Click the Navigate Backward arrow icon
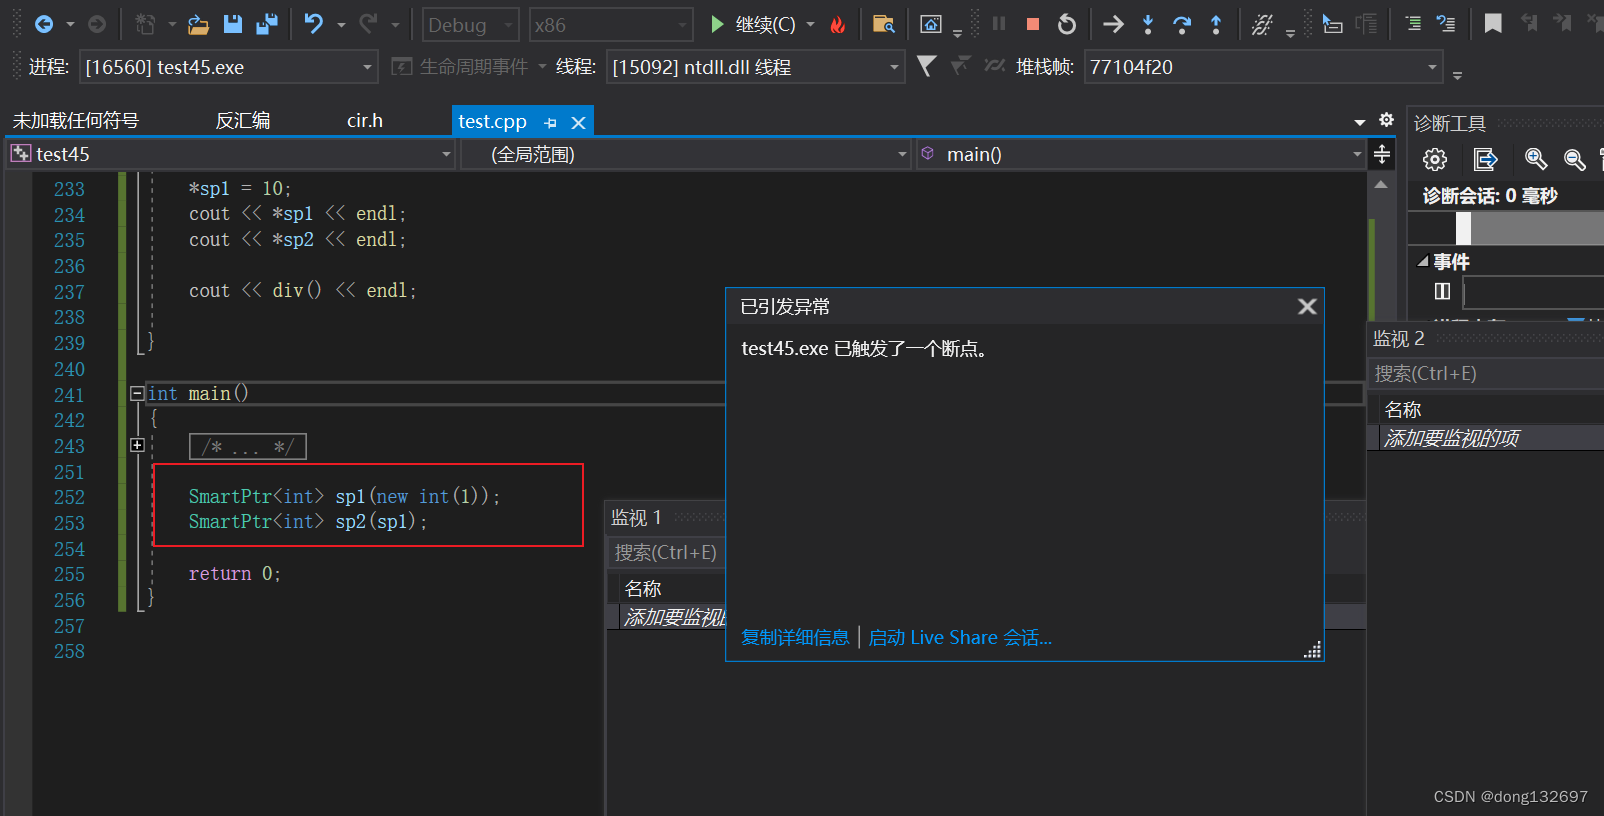Screen dimensions: 1604x816 pos(44,24)
